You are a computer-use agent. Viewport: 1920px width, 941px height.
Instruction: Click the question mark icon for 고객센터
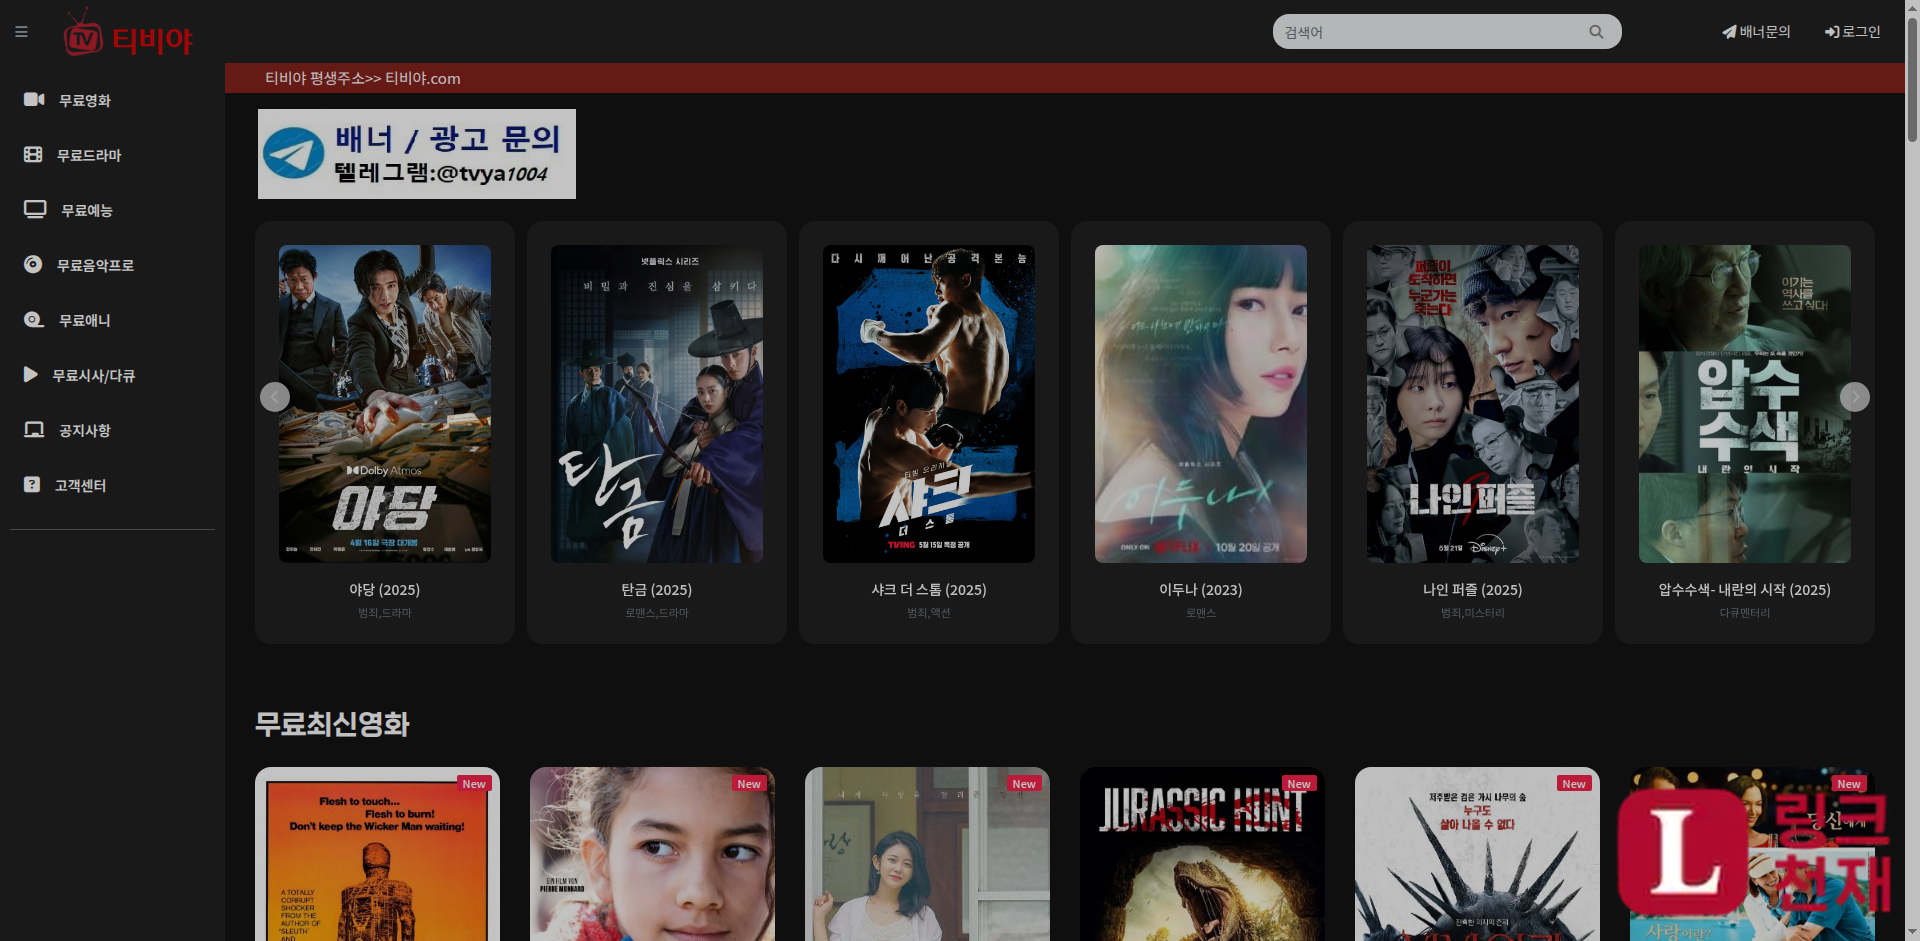coord(32,484)
